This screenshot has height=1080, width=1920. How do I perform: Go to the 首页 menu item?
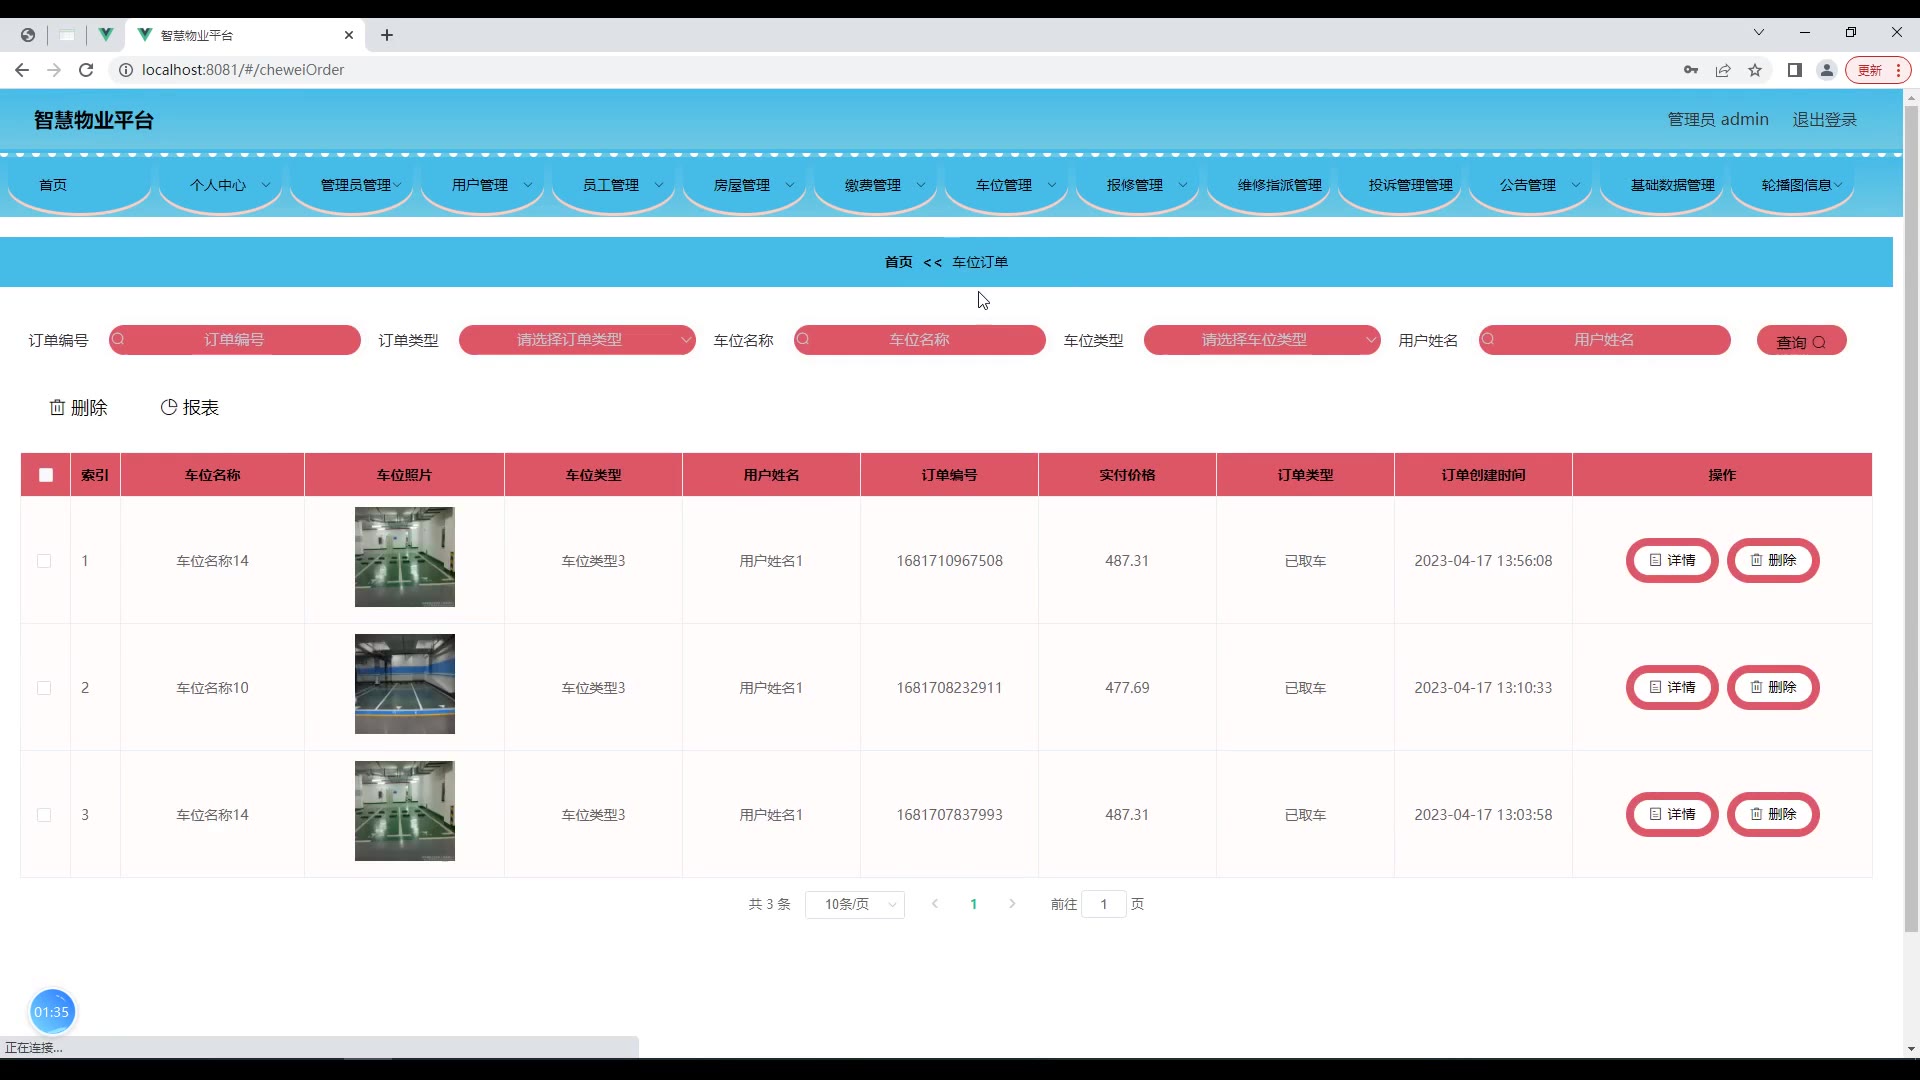tap(53, 185)
